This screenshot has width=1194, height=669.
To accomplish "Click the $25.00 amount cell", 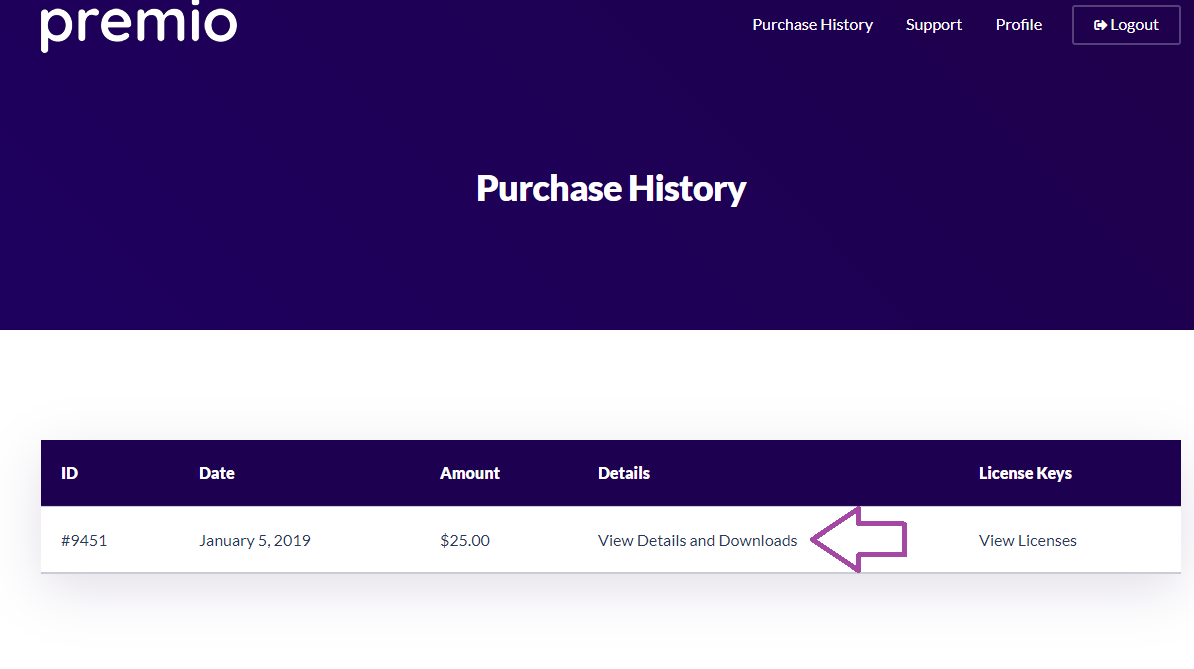I will pos(465,540).
